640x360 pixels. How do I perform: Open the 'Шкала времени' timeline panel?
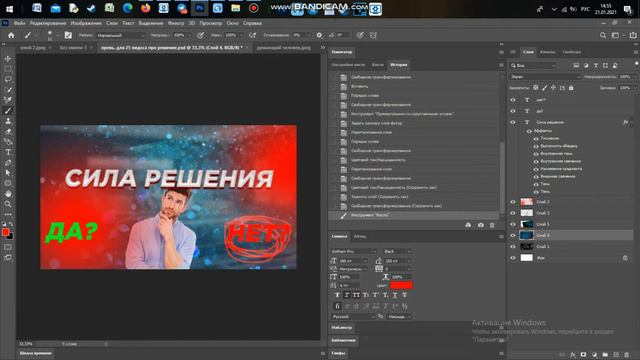point(36,353)
